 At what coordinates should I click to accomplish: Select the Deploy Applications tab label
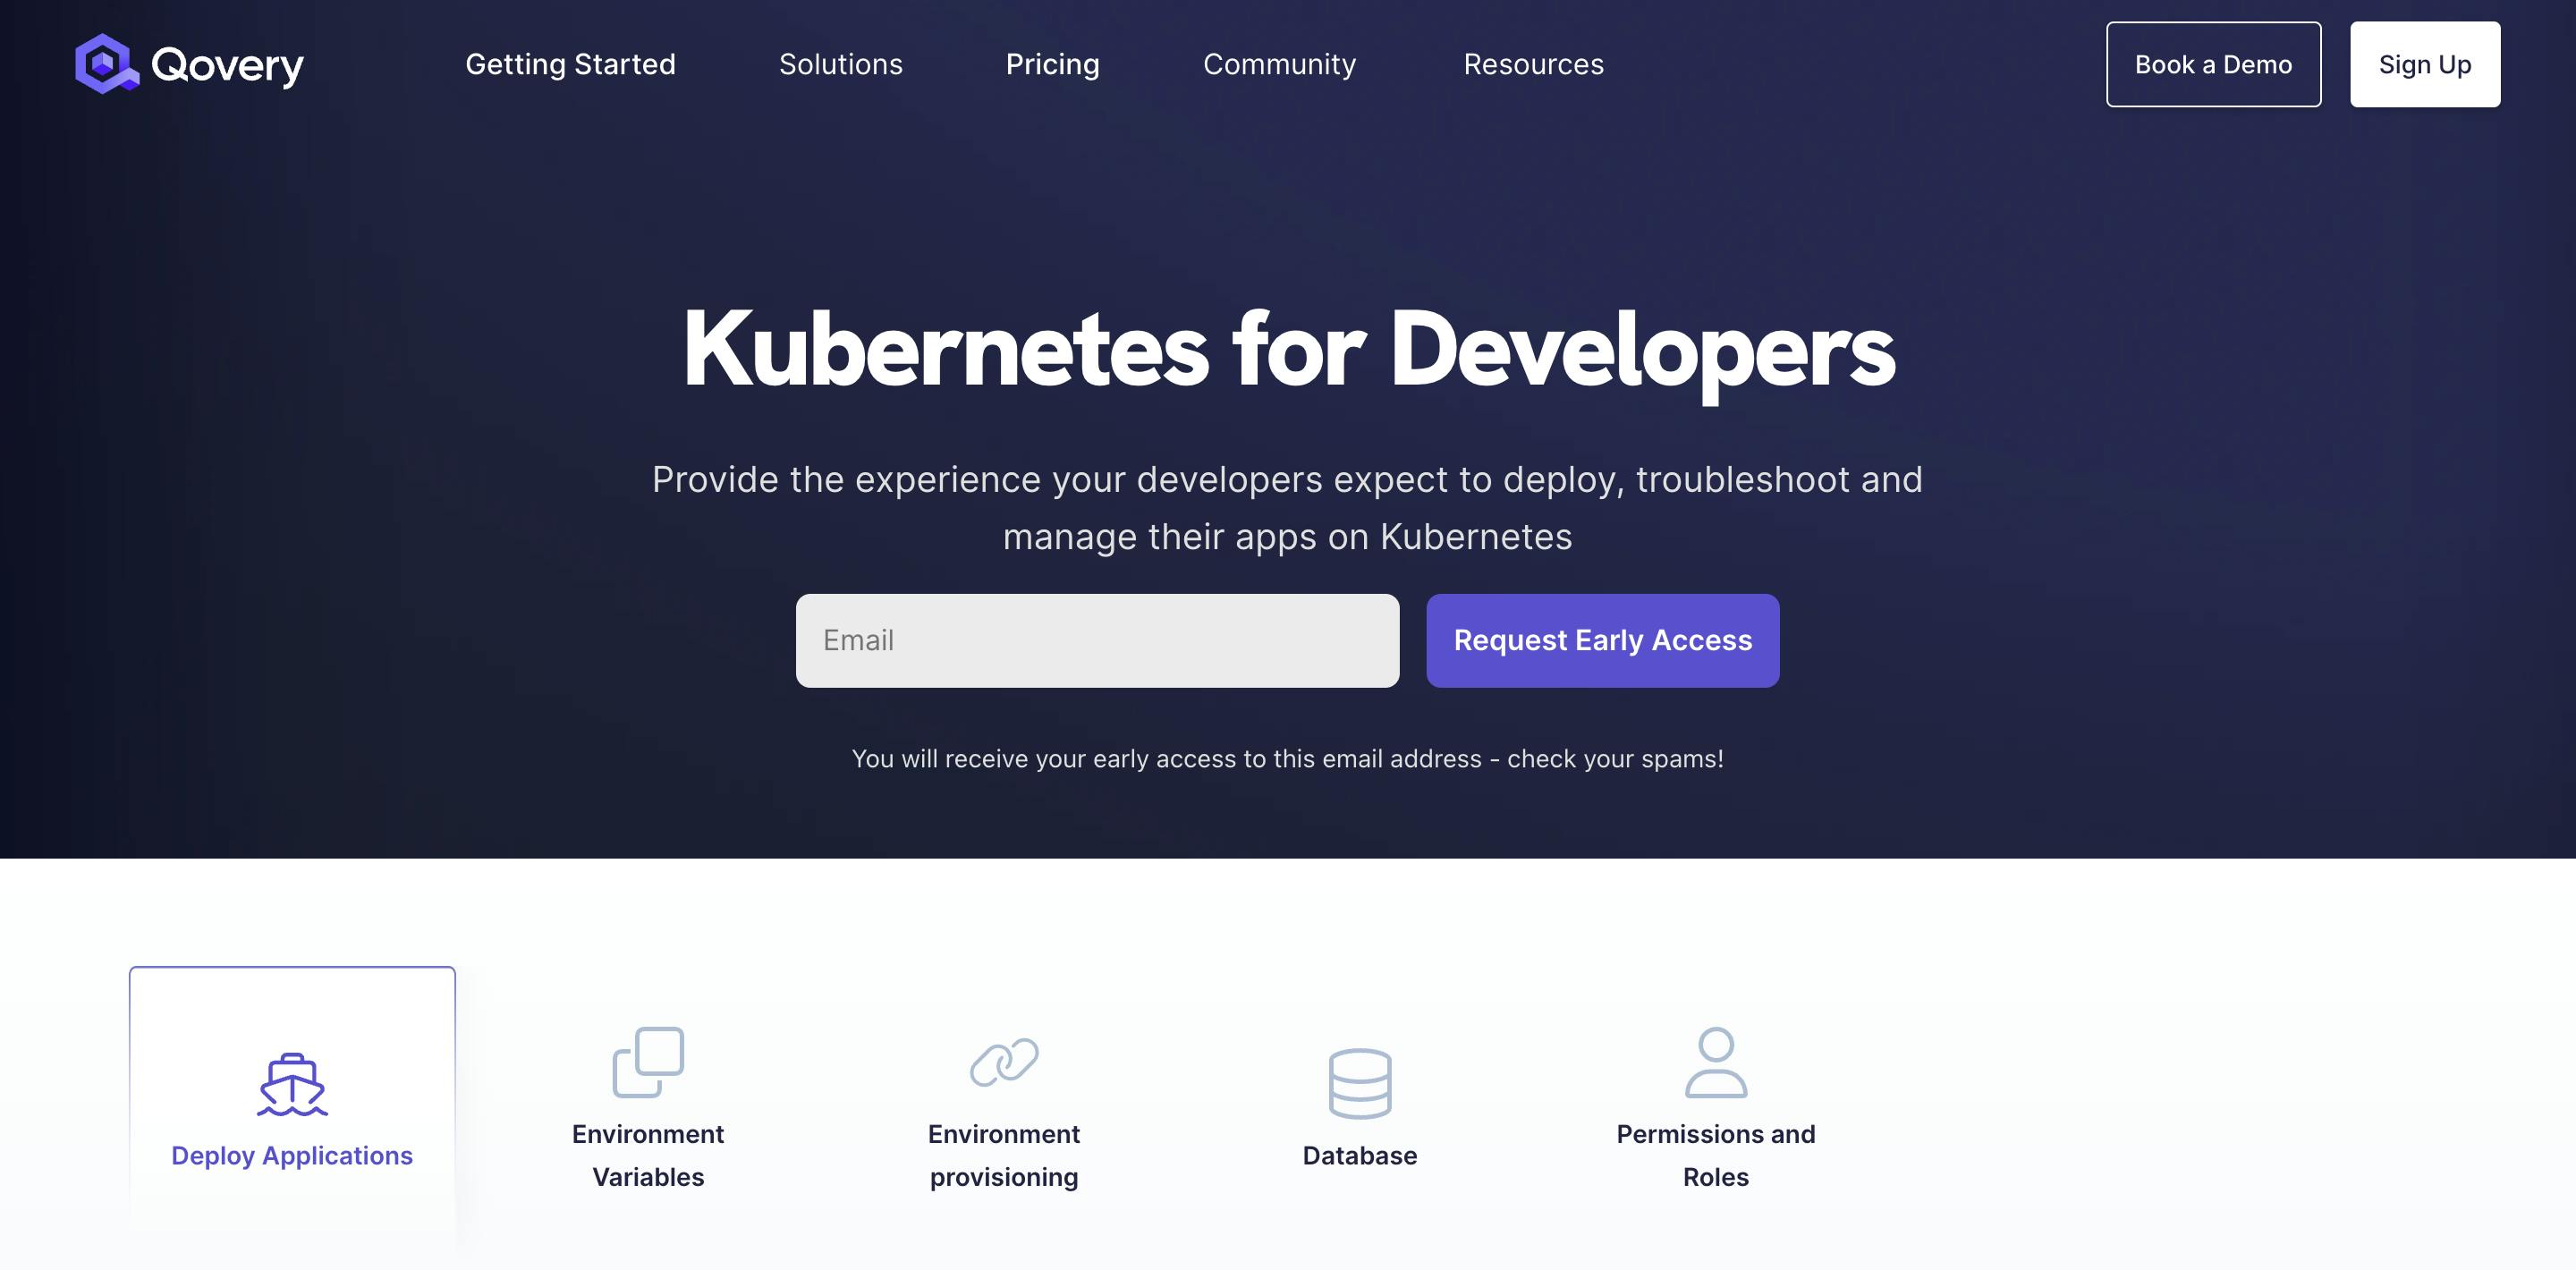[x=292, y=1155]
